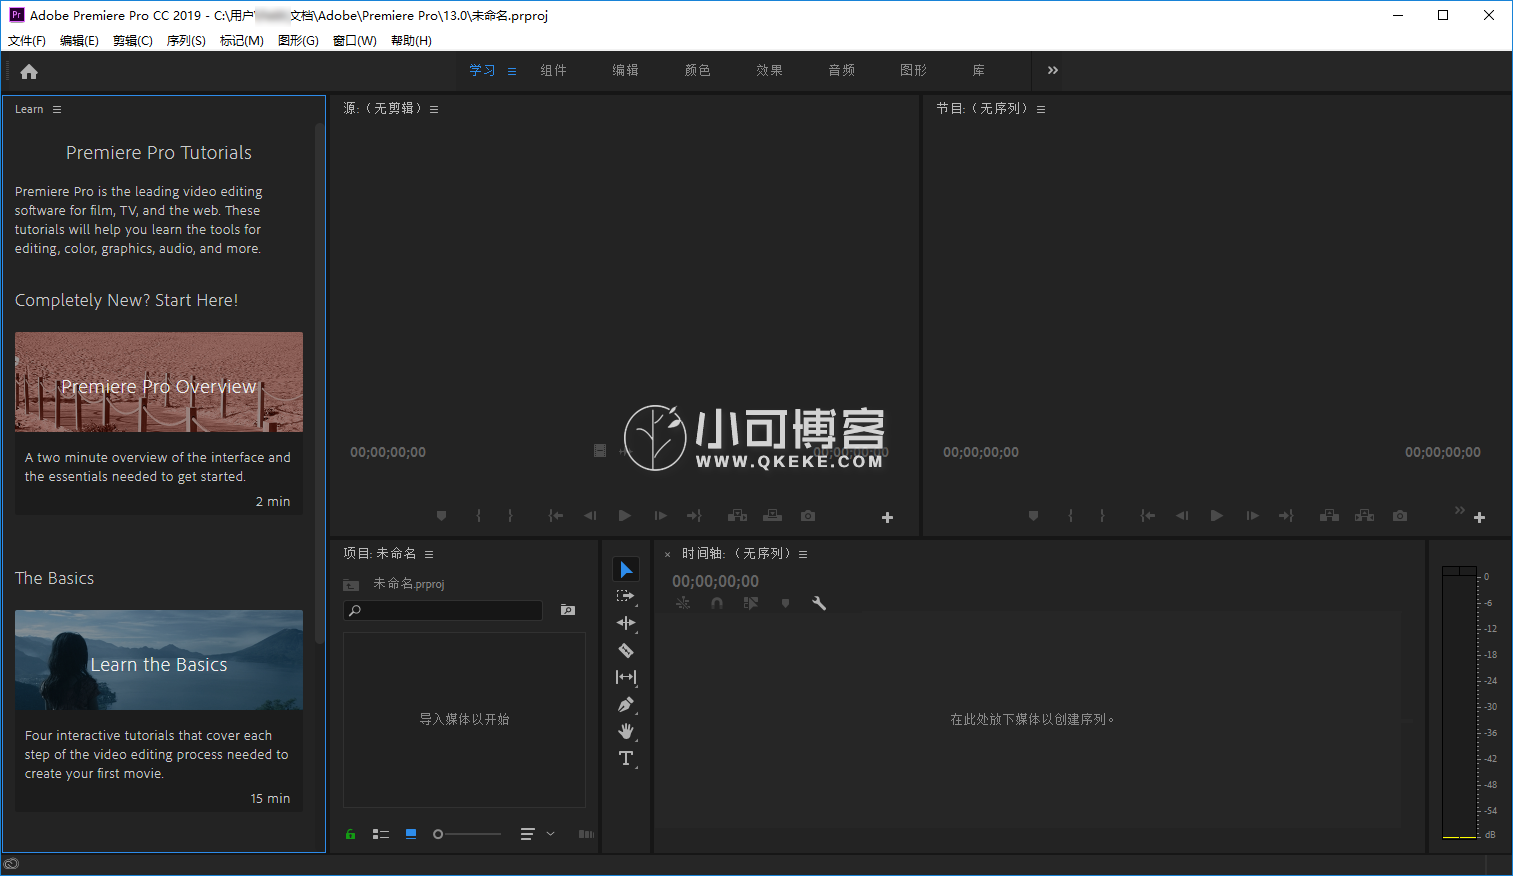Play the Source monitor clip
Image resolution: width=1513 pixels, height=876 pixels.
pos(624,516)
